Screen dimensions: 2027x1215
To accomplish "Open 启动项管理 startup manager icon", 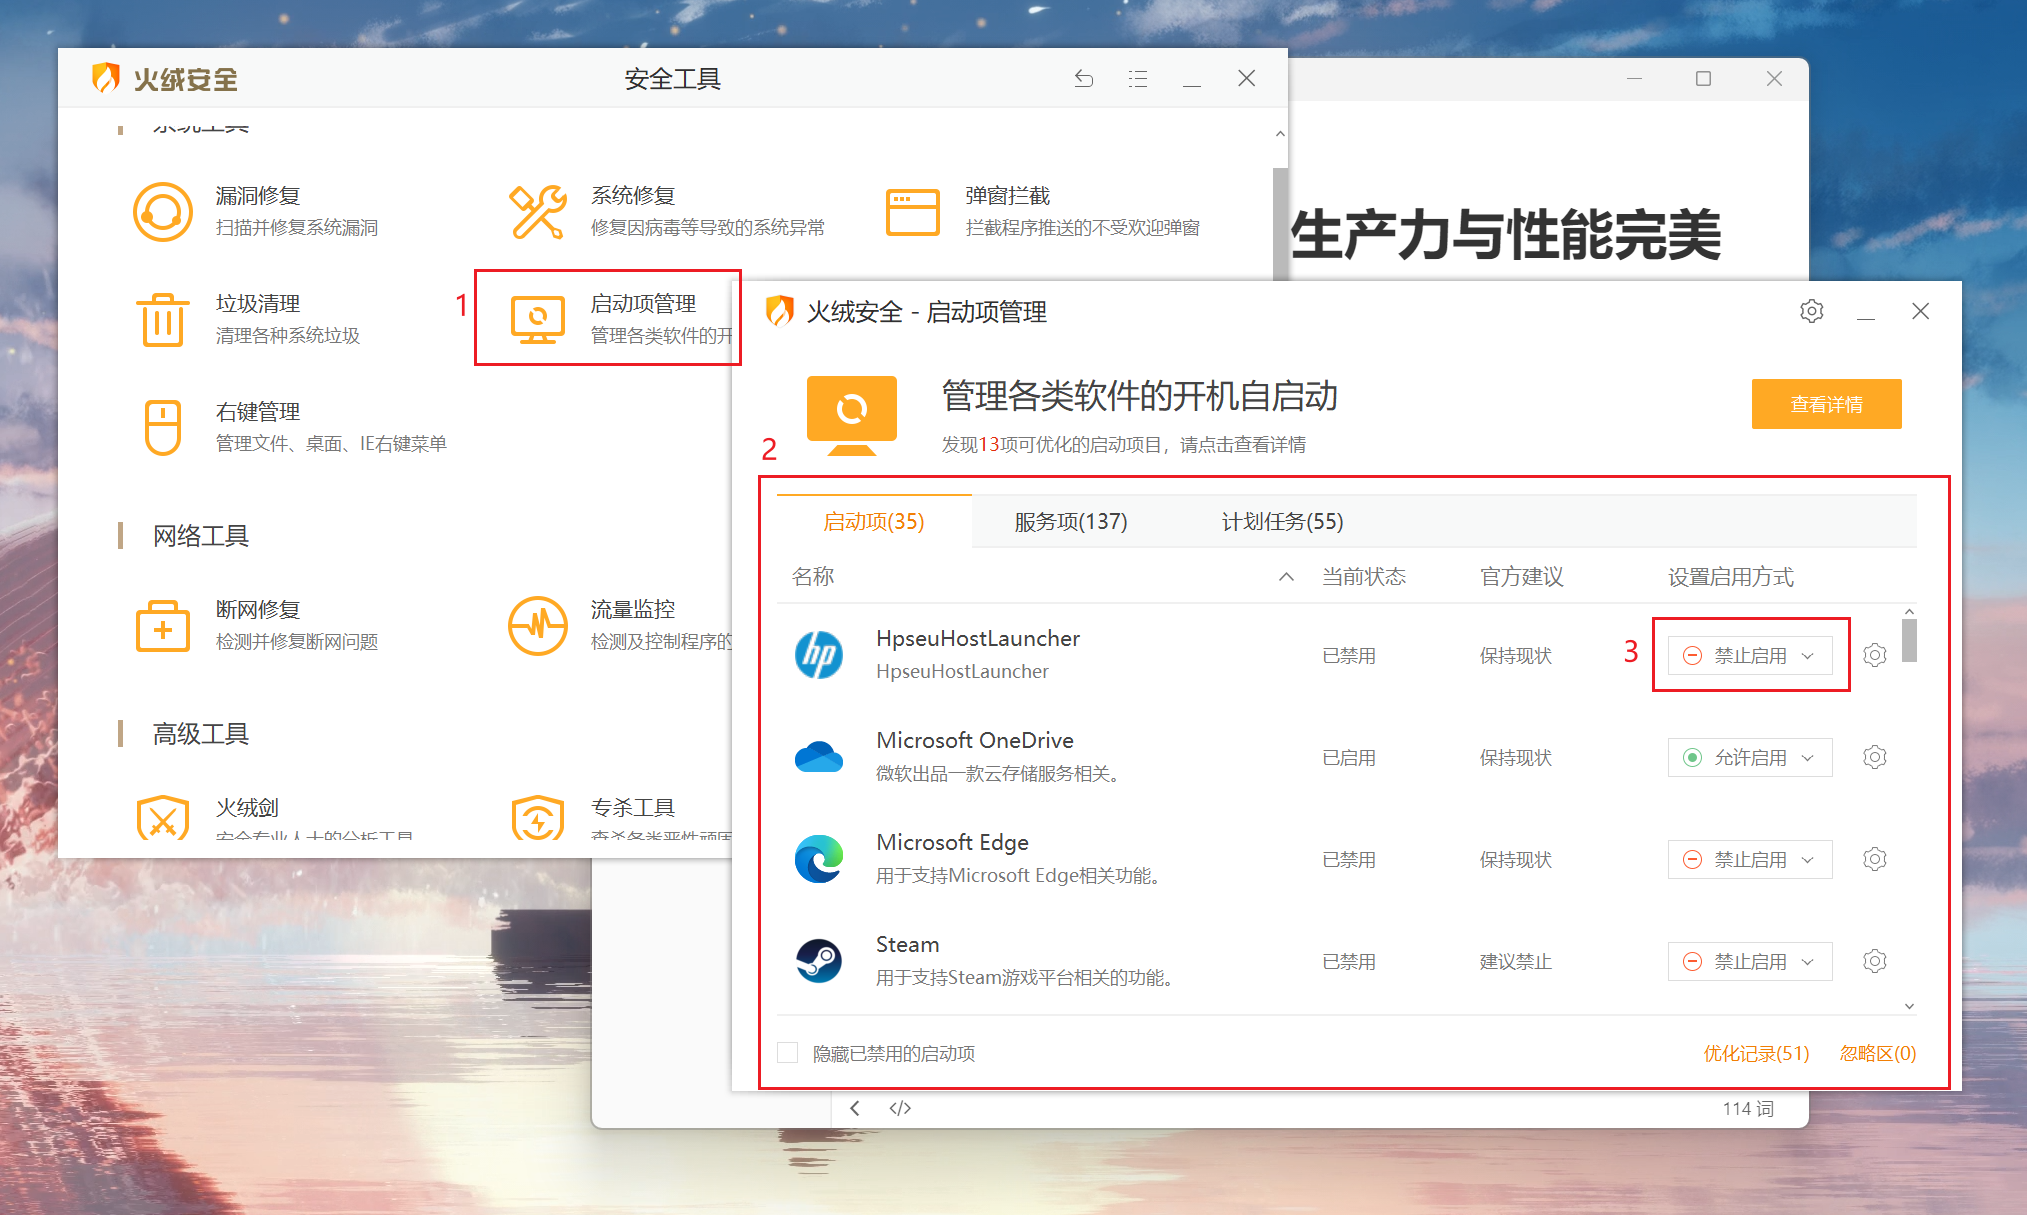I will click(x=538, y=319).
